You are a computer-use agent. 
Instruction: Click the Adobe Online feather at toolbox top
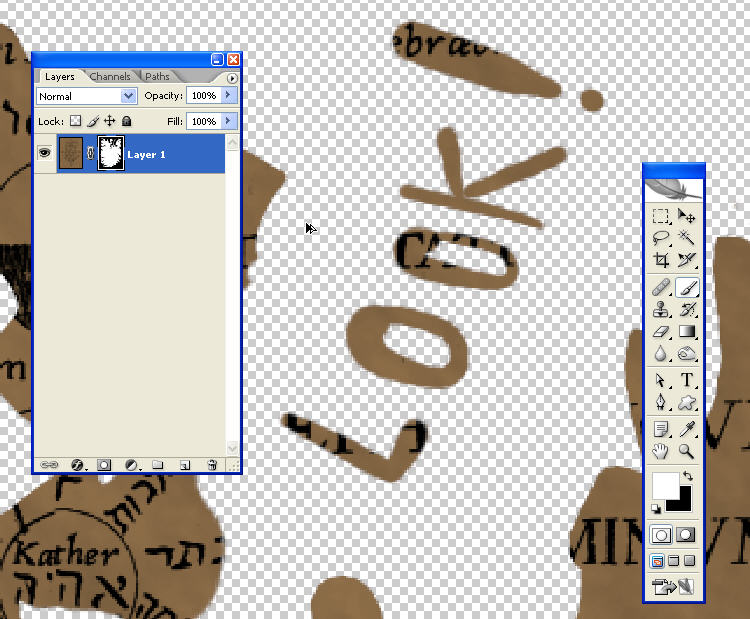point(673,189)
